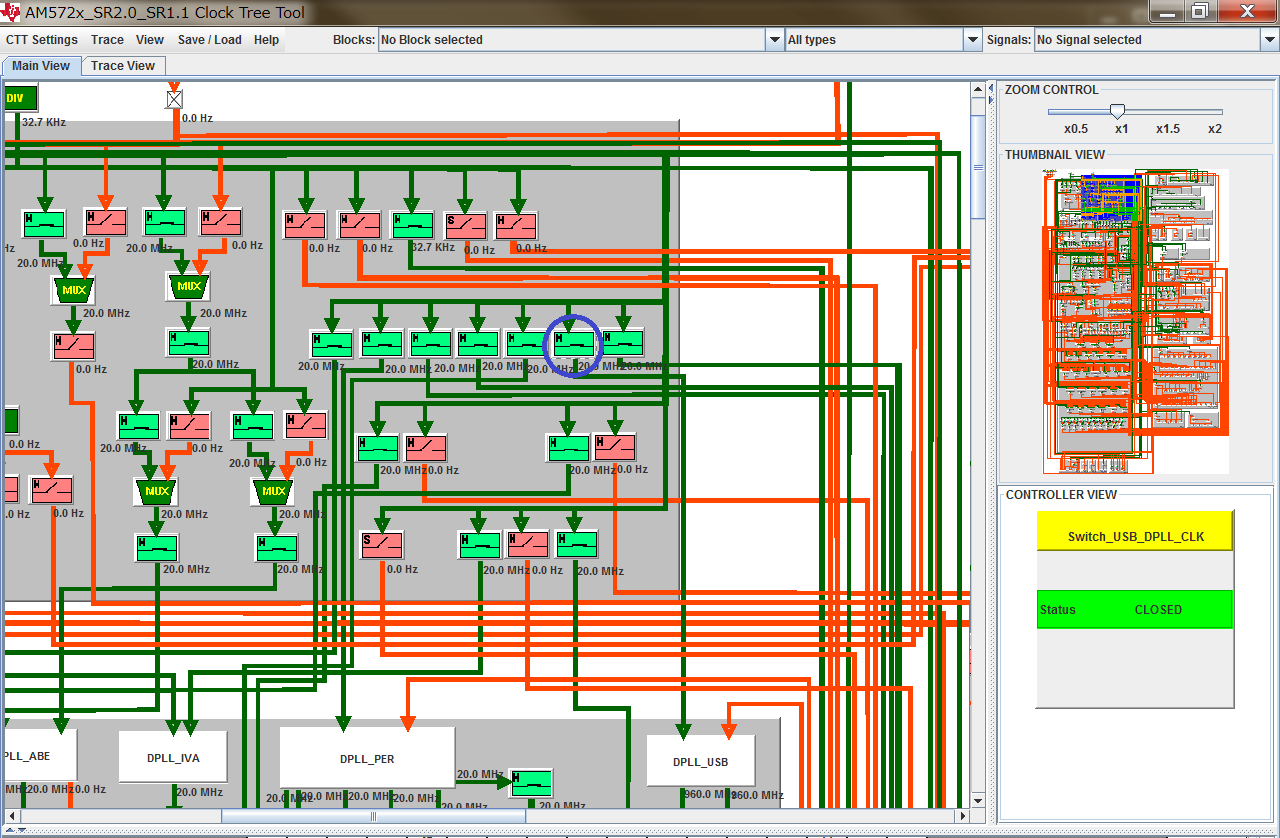Open the Save / Load menu
This screenshot has height=838, width=1280.
(209, 40)
